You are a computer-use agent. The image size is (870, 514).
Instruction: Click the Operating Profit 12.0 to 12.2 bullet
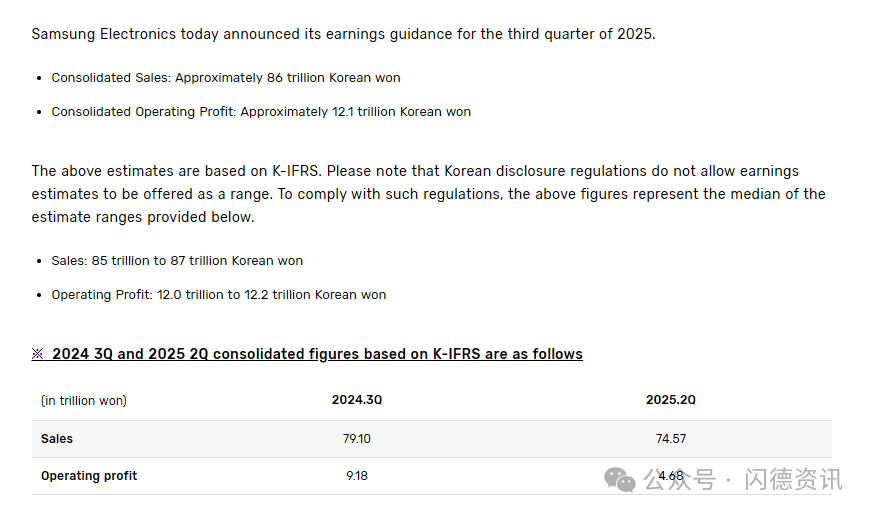tap(218, 295)
